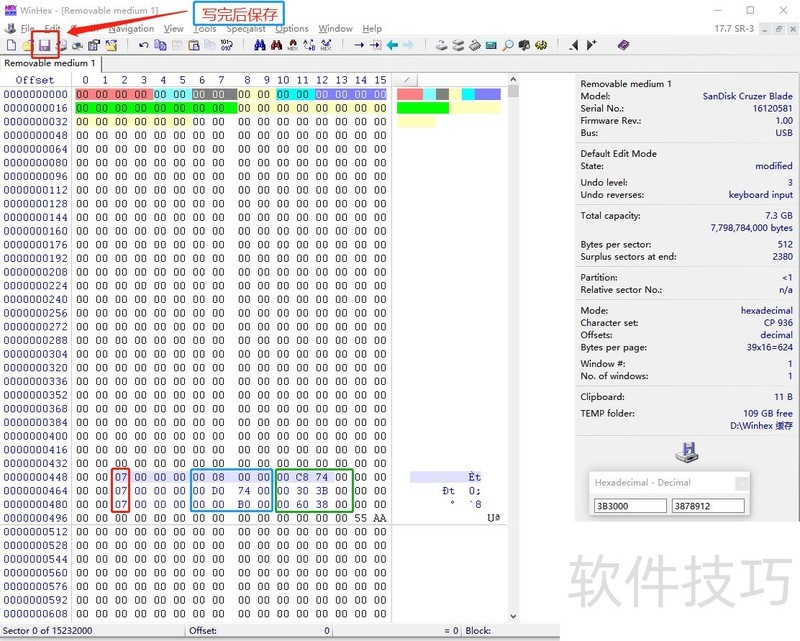Click the hexadecimal value field showing 3B3000
Screen dimensions: 800x641
[630, 506]
